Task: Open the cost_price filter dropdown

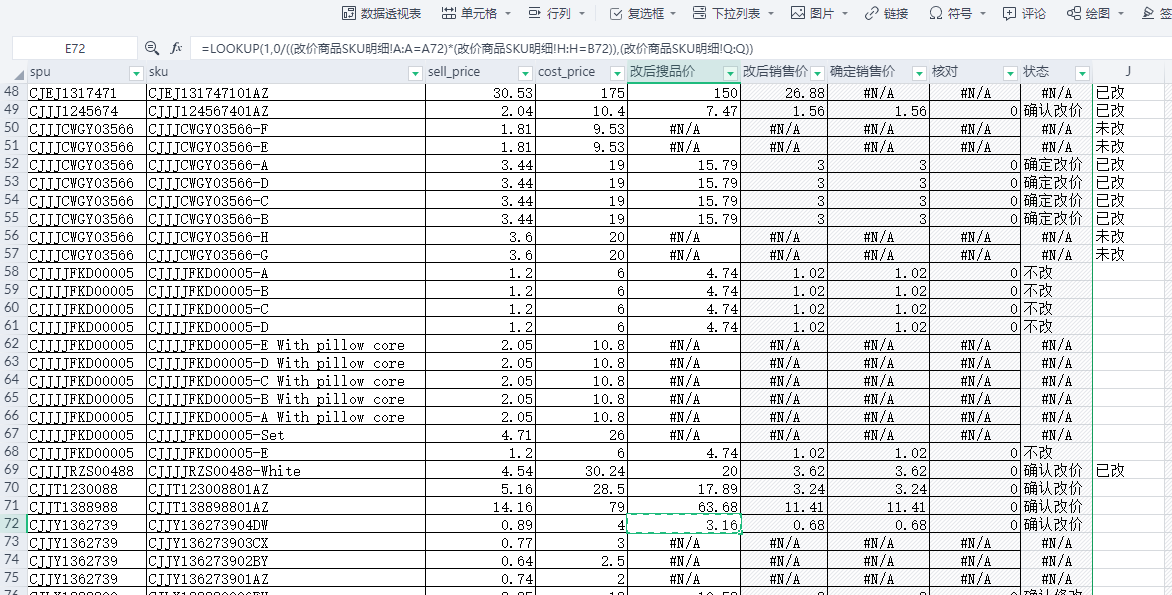Action: pos(616,73)
